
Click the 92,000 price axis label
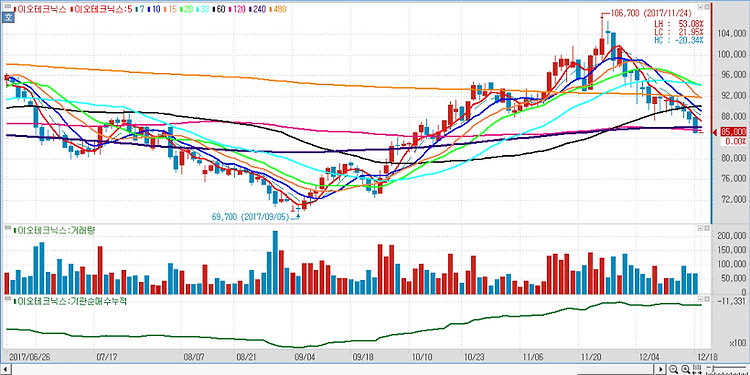tap(734, 96)
